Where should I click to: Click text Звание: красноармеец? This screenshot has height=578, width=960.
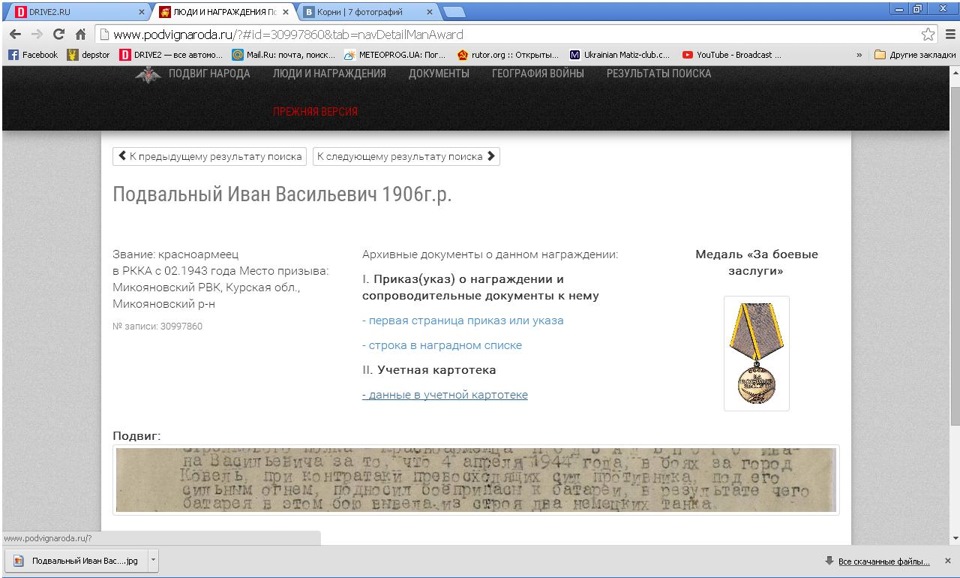pyautogui.click(x=176, y=254)
